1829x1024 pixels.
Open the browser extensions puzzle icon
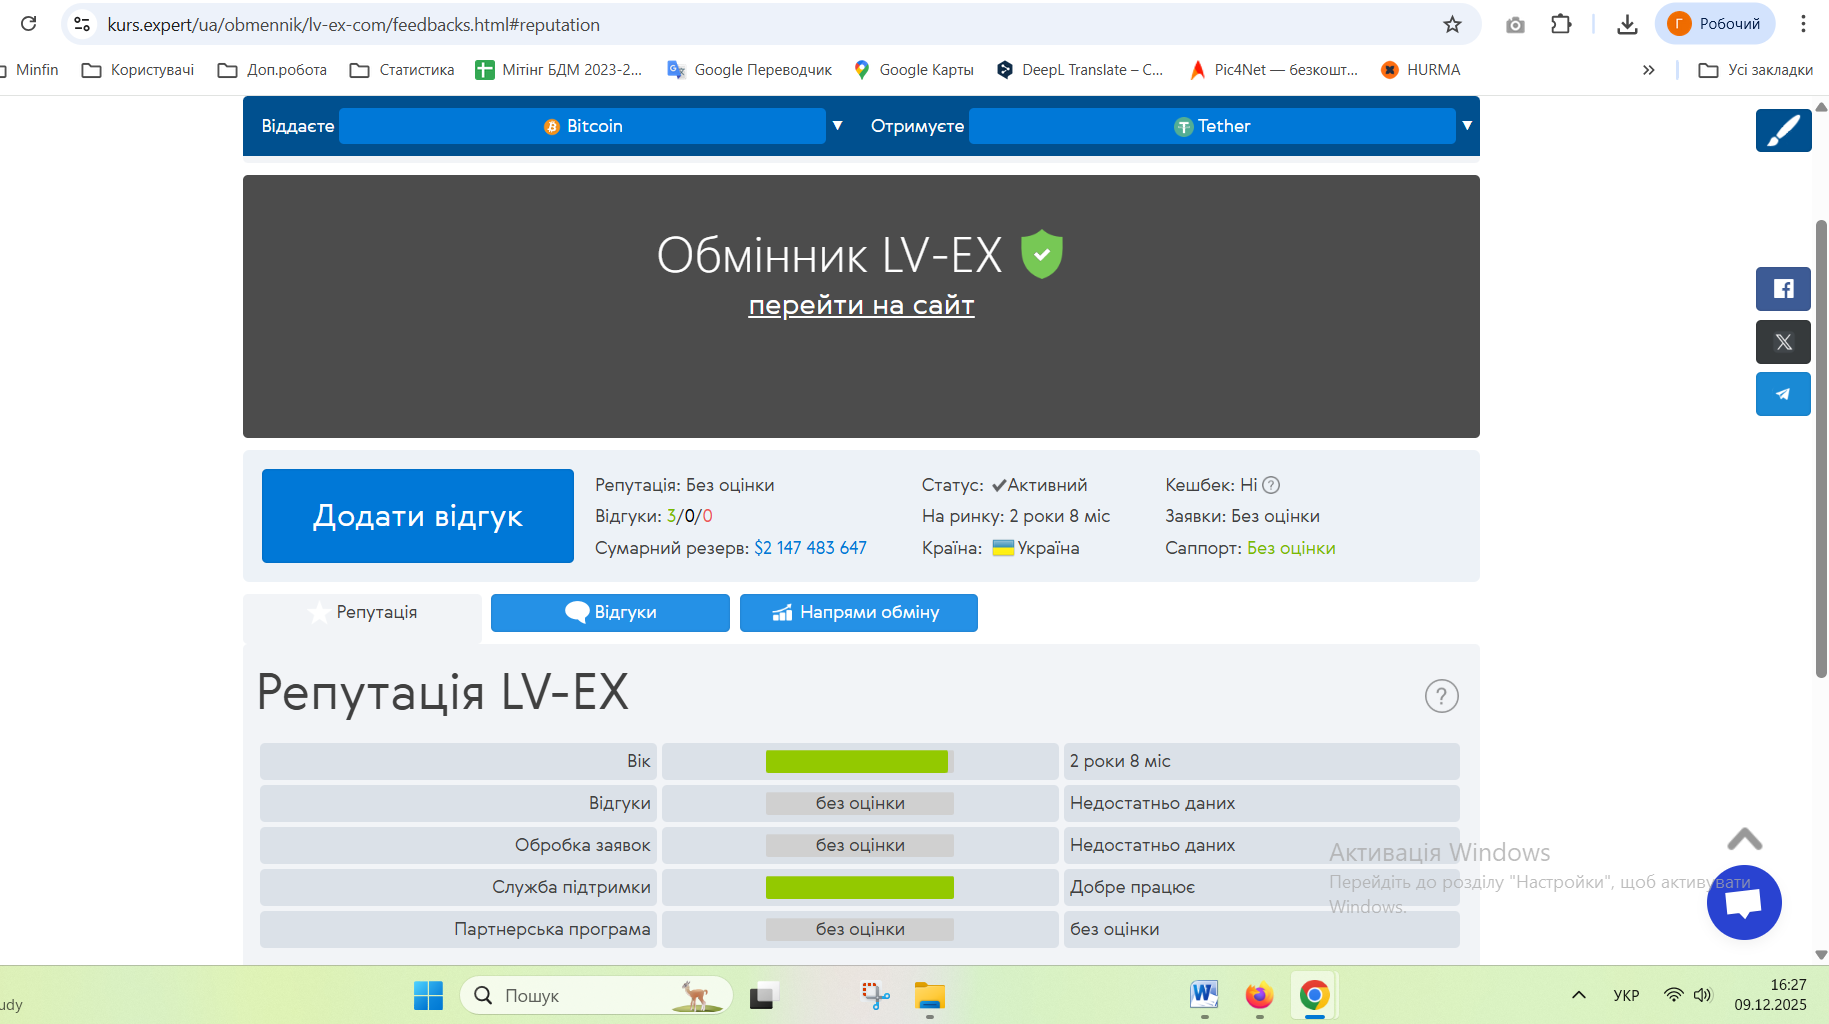[1561, 24]
